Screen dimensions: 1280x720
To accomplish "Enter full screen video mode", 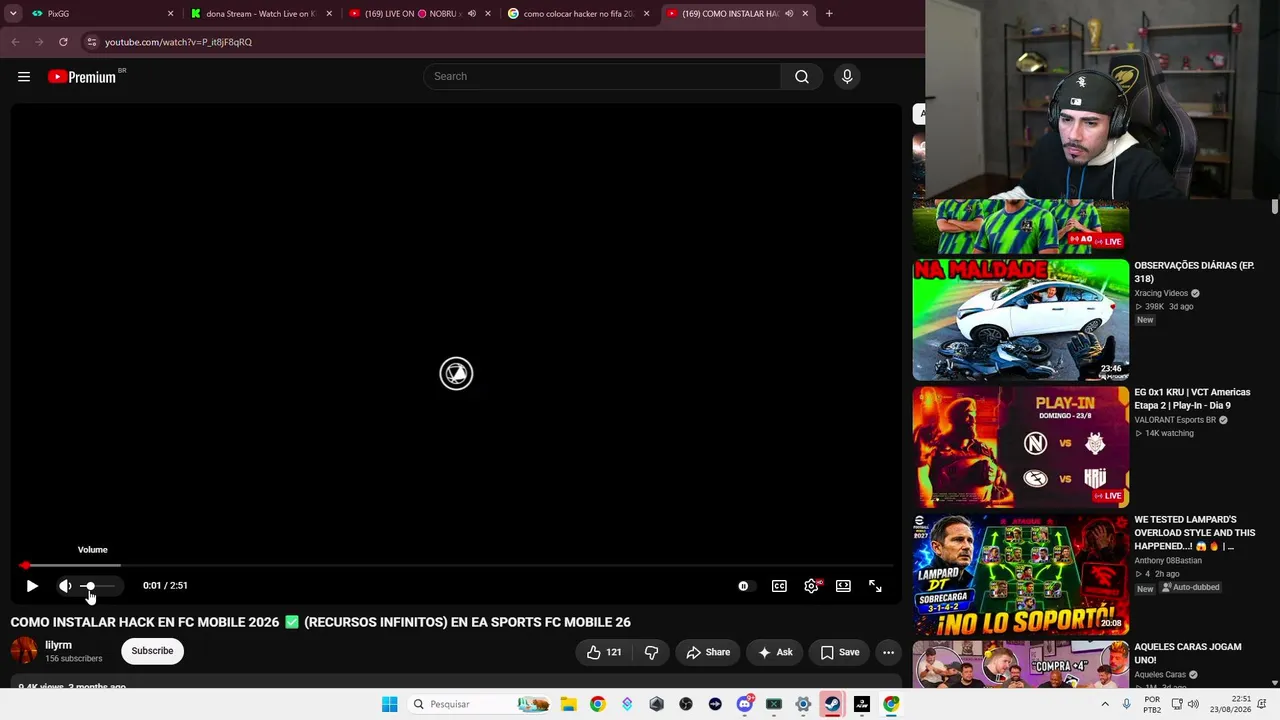I will tap(875, 586).
